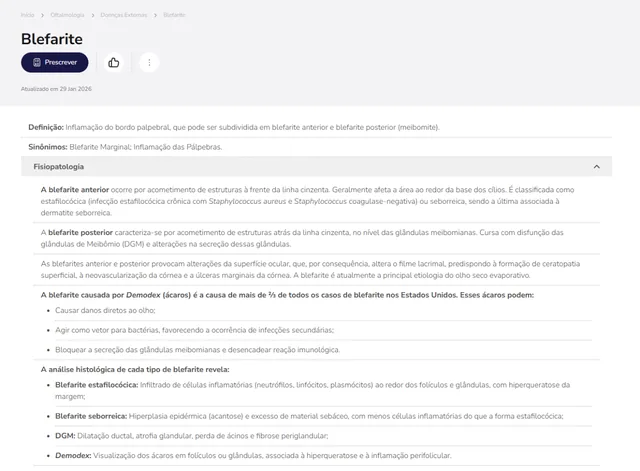
Task: Click the Fisiopatologia section header
Action: pos(316,167)
